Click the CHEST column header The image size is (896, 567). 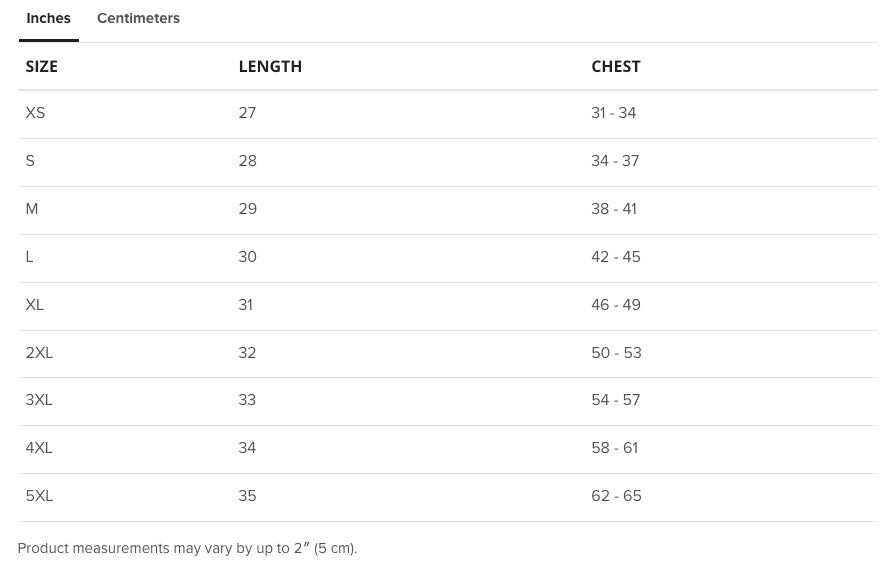[615, 66]
